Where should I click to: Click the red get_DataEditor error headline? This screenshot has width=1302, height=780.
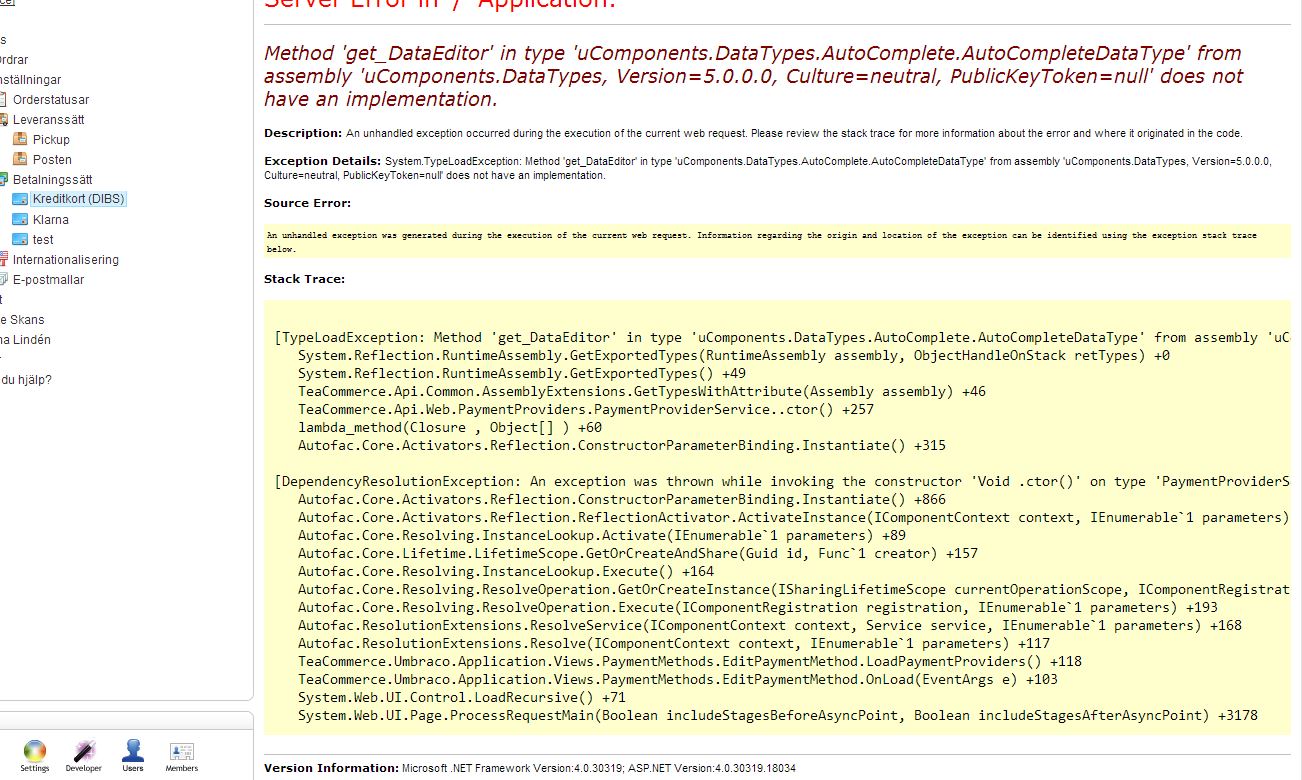click(x=753, y=76)
